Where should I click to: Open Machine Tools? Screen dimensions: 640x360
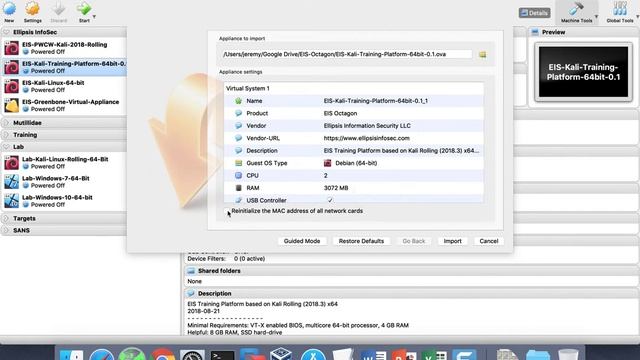click(x=576, y=11)
